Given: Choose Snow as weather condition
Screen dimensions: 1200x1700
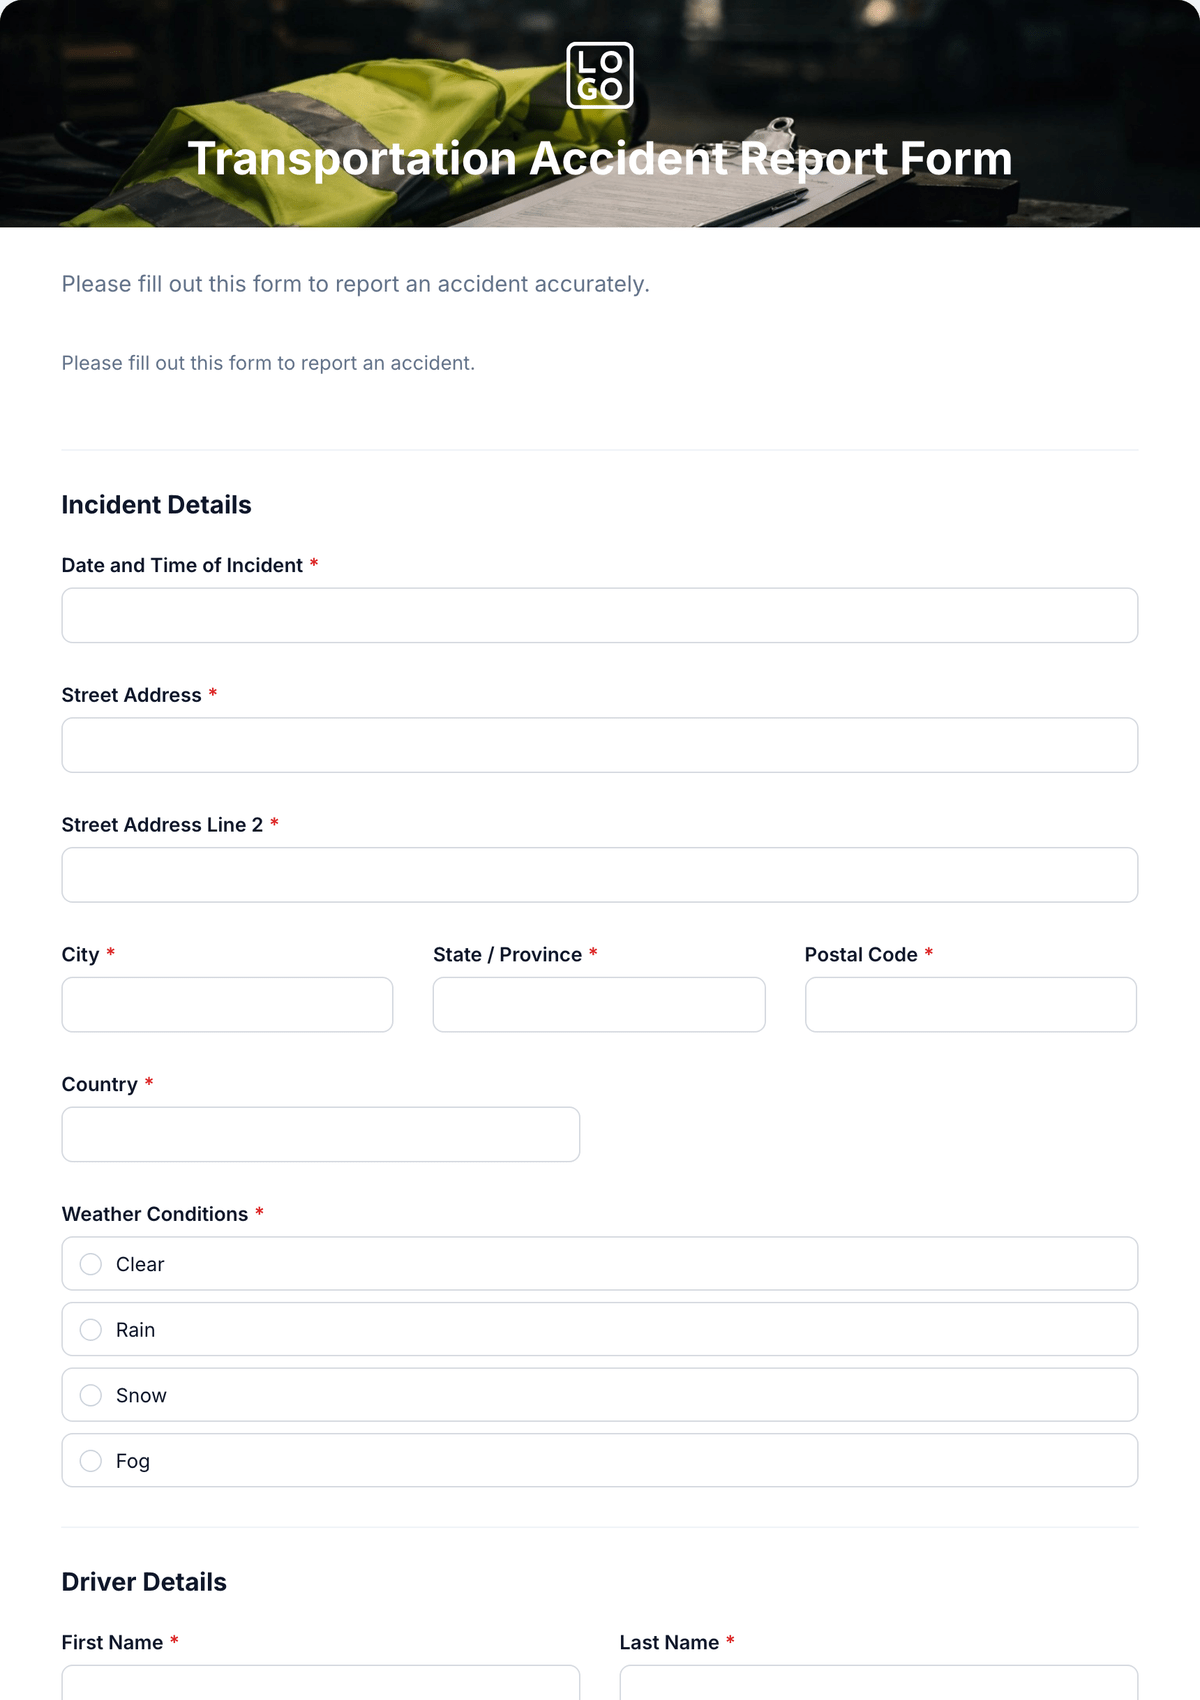Looking at the screenshot, I should [x=600, y=1395].
